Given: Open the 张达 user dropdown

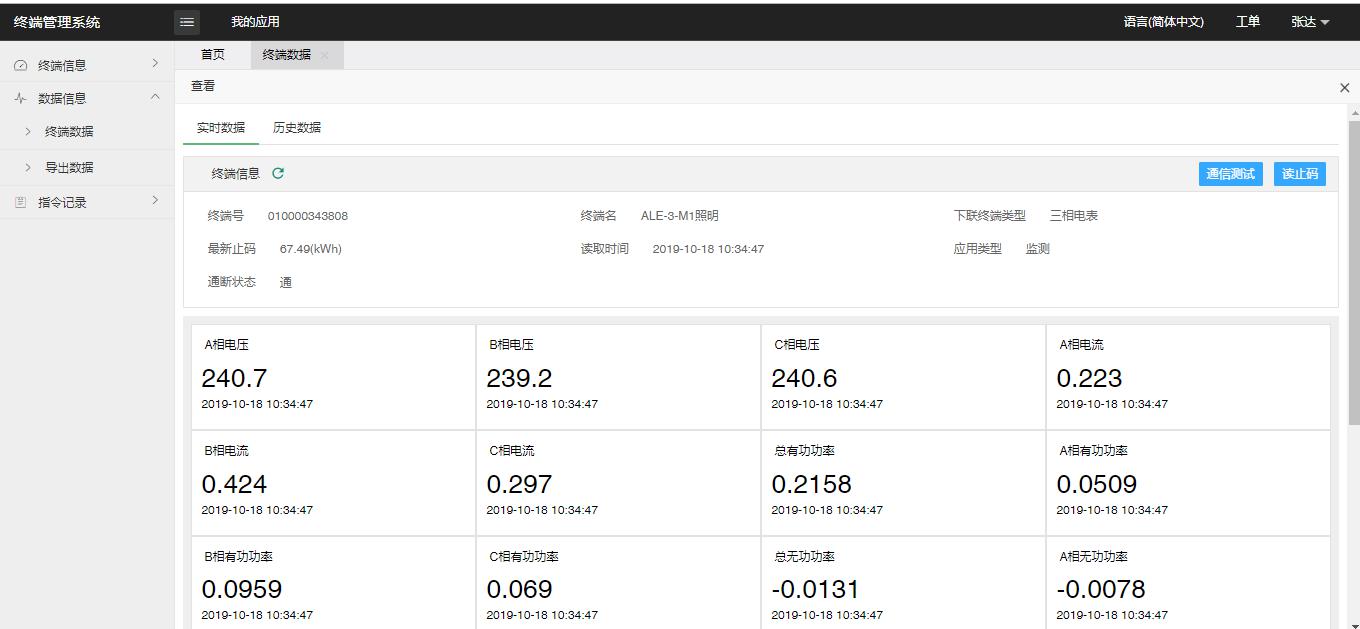Looking at the screenshot, I should 1310,22.
